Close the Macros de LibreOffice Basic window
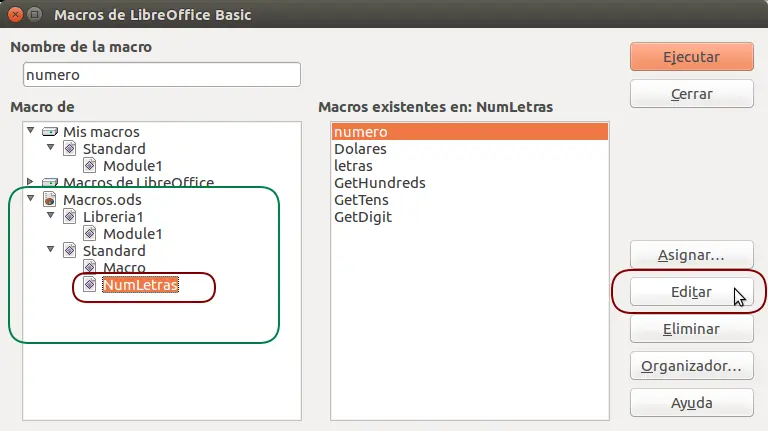 [x=15, y=15]
